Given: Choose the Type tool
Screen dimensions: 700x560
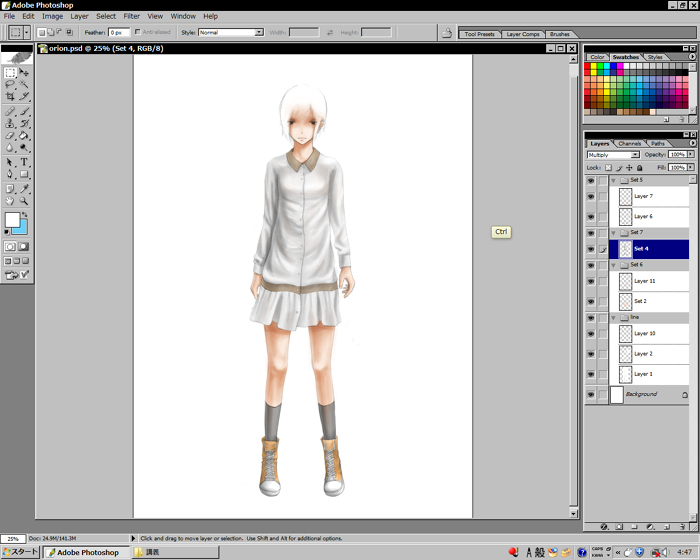Looking at the screenshot, I should click(24, 161).
